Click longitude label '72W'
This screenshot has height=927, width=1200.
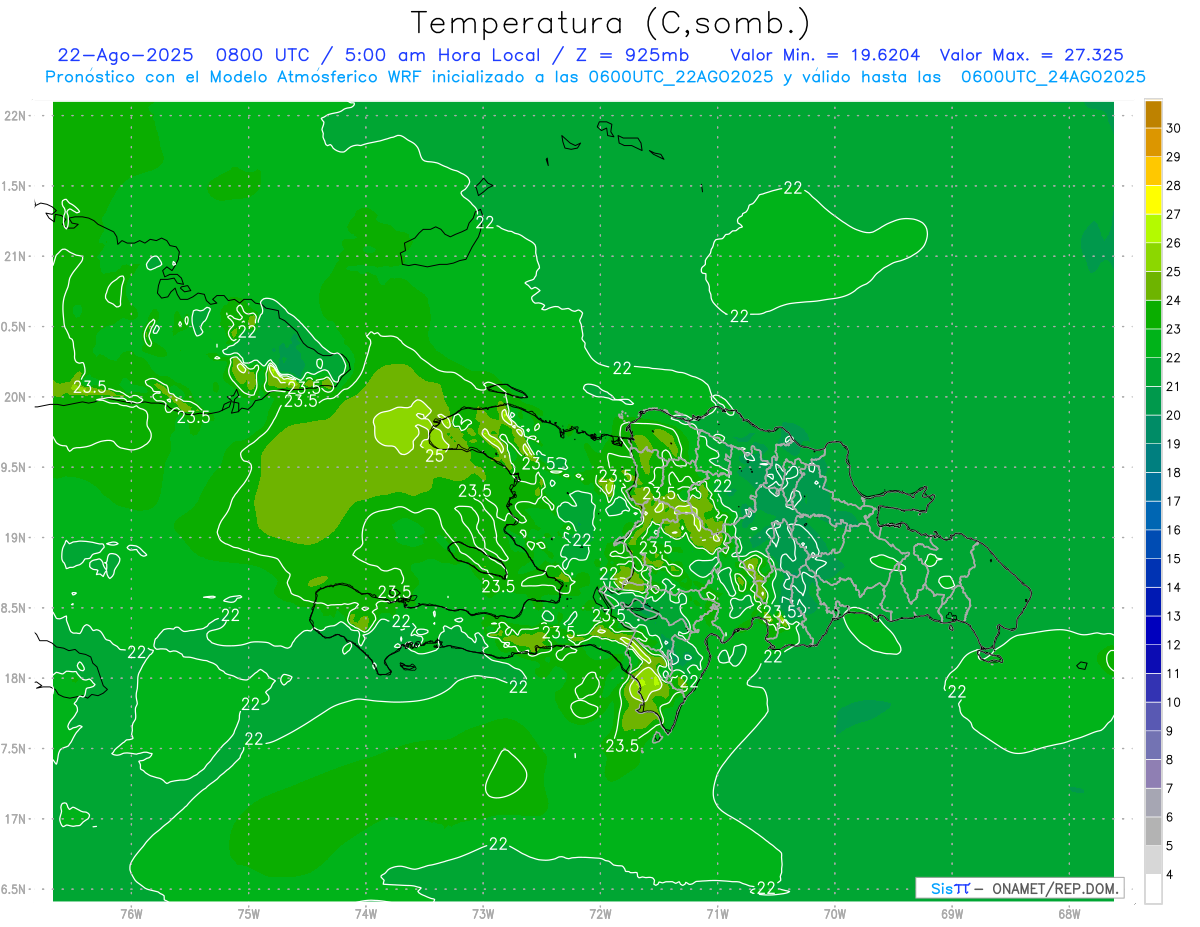click(x=600, y=913)
